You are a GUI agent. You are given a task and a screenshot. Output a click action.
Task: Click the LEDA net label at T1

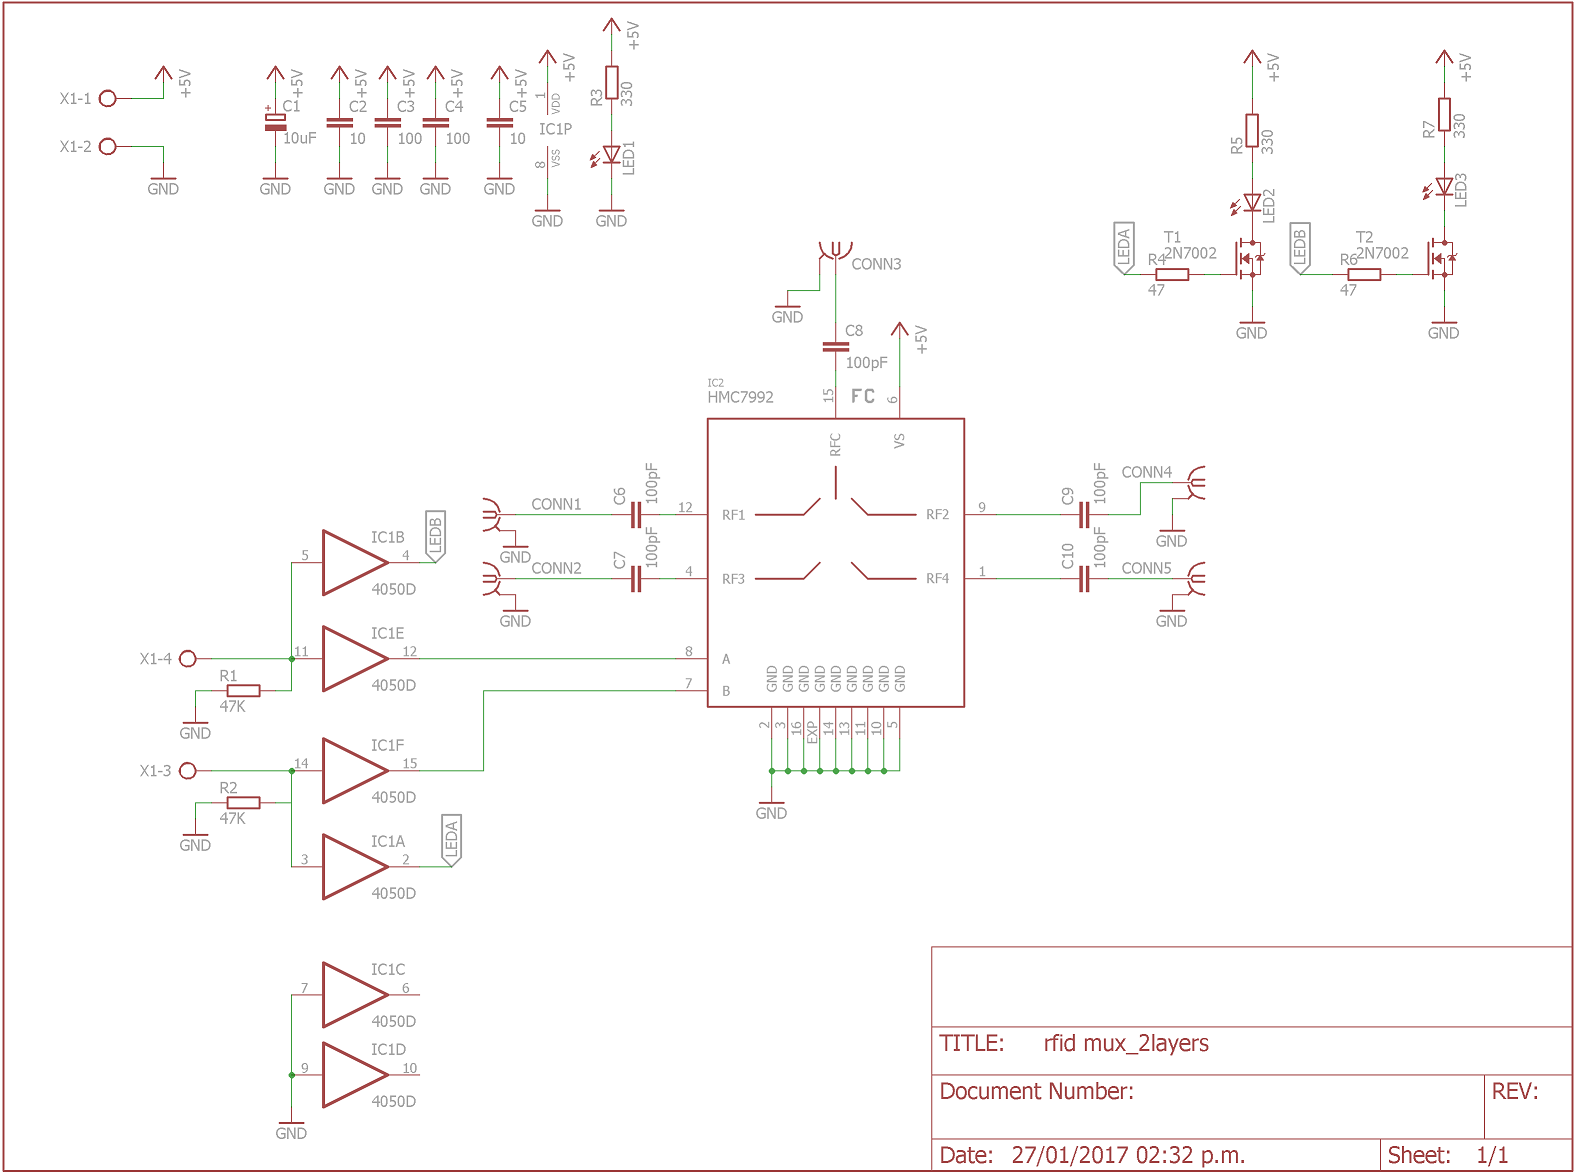1123,248
